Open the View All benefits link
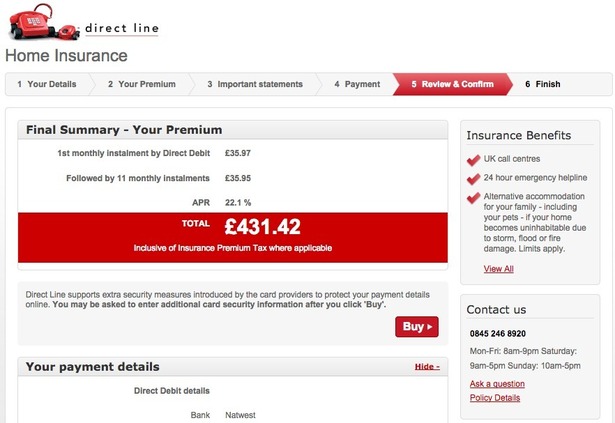Image resolution: width=615 pixels, height=423 pixels. coord(498,269)
